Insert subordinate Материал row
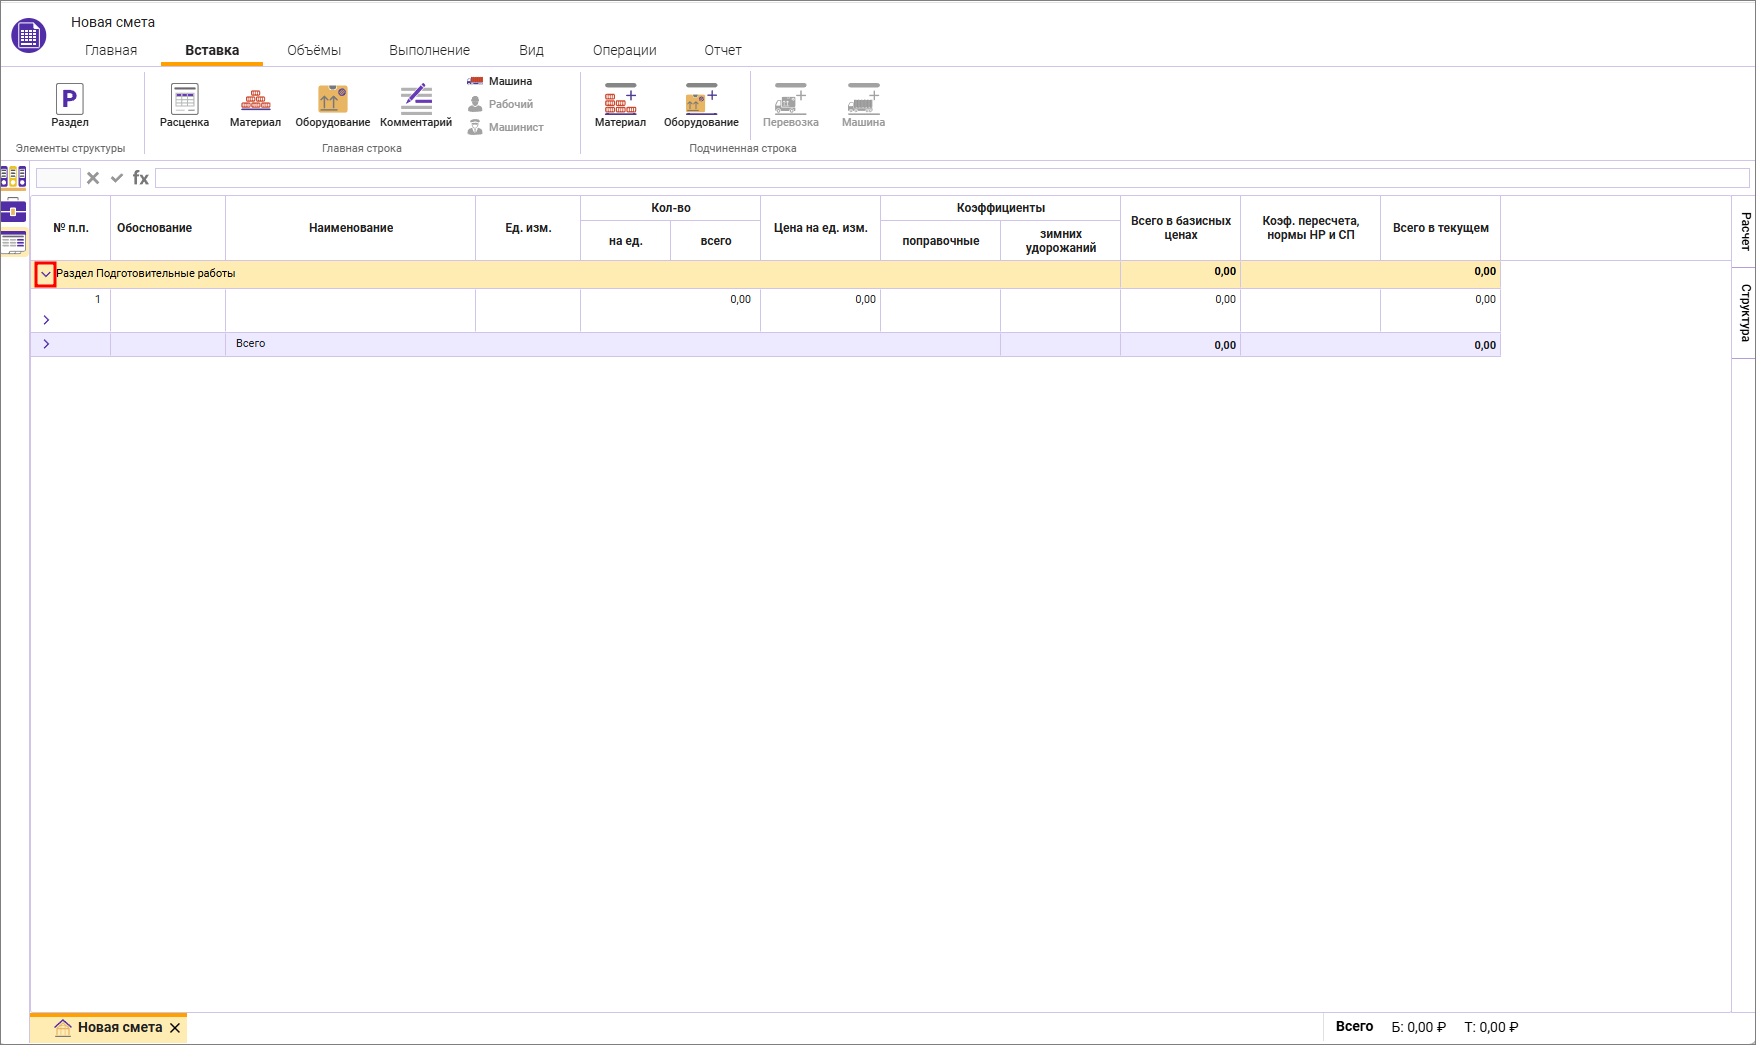 pyautogui.click(x=620, y=105)
